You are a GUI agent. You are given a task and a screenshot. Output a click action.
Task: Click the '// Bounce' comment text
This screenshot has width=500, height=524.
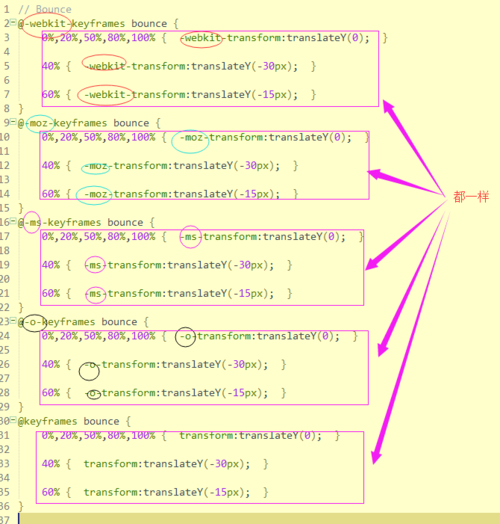(x=45, y=9)
